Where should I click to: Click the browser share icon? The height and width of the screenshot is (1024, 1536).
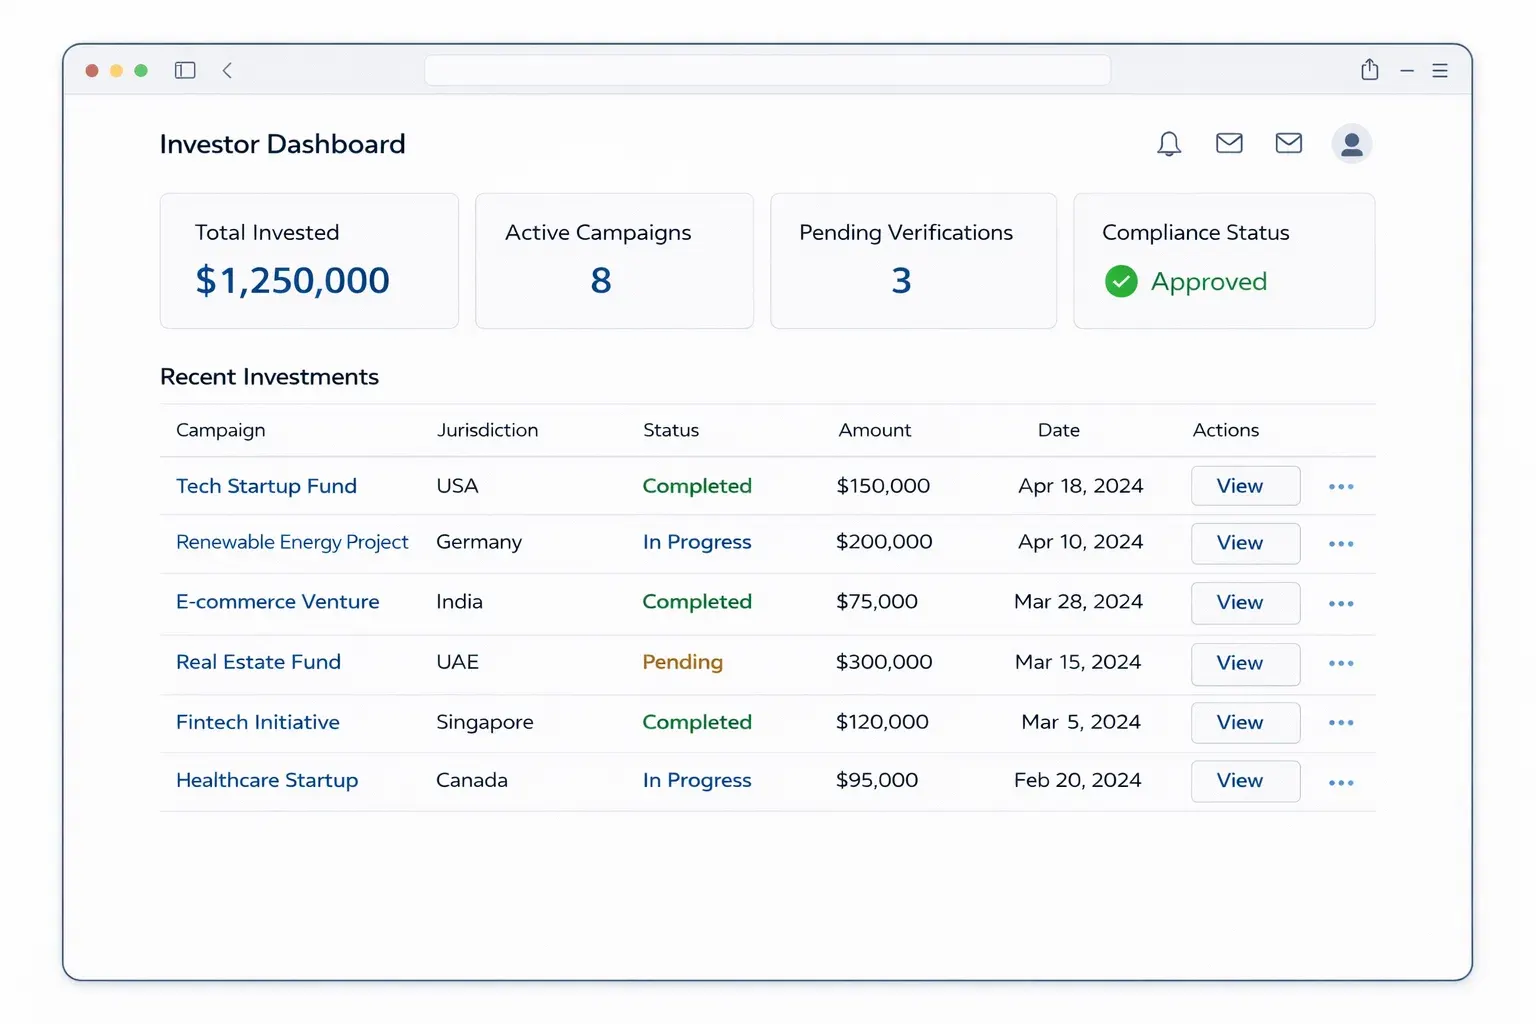coord(1369,70)
